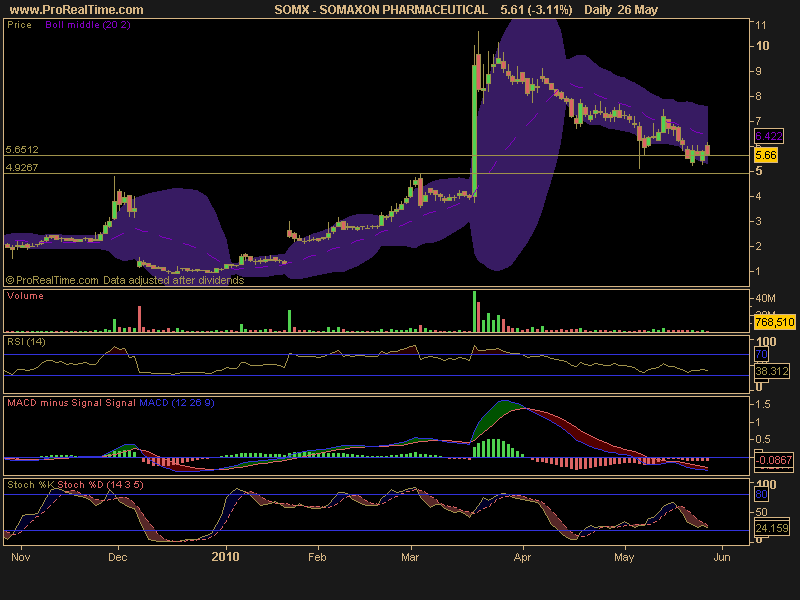Image resolution: width=800 pixels, height=600 pixels.
Task: Click the MACD 1.5 axis label
Action: tap(763, 405)
